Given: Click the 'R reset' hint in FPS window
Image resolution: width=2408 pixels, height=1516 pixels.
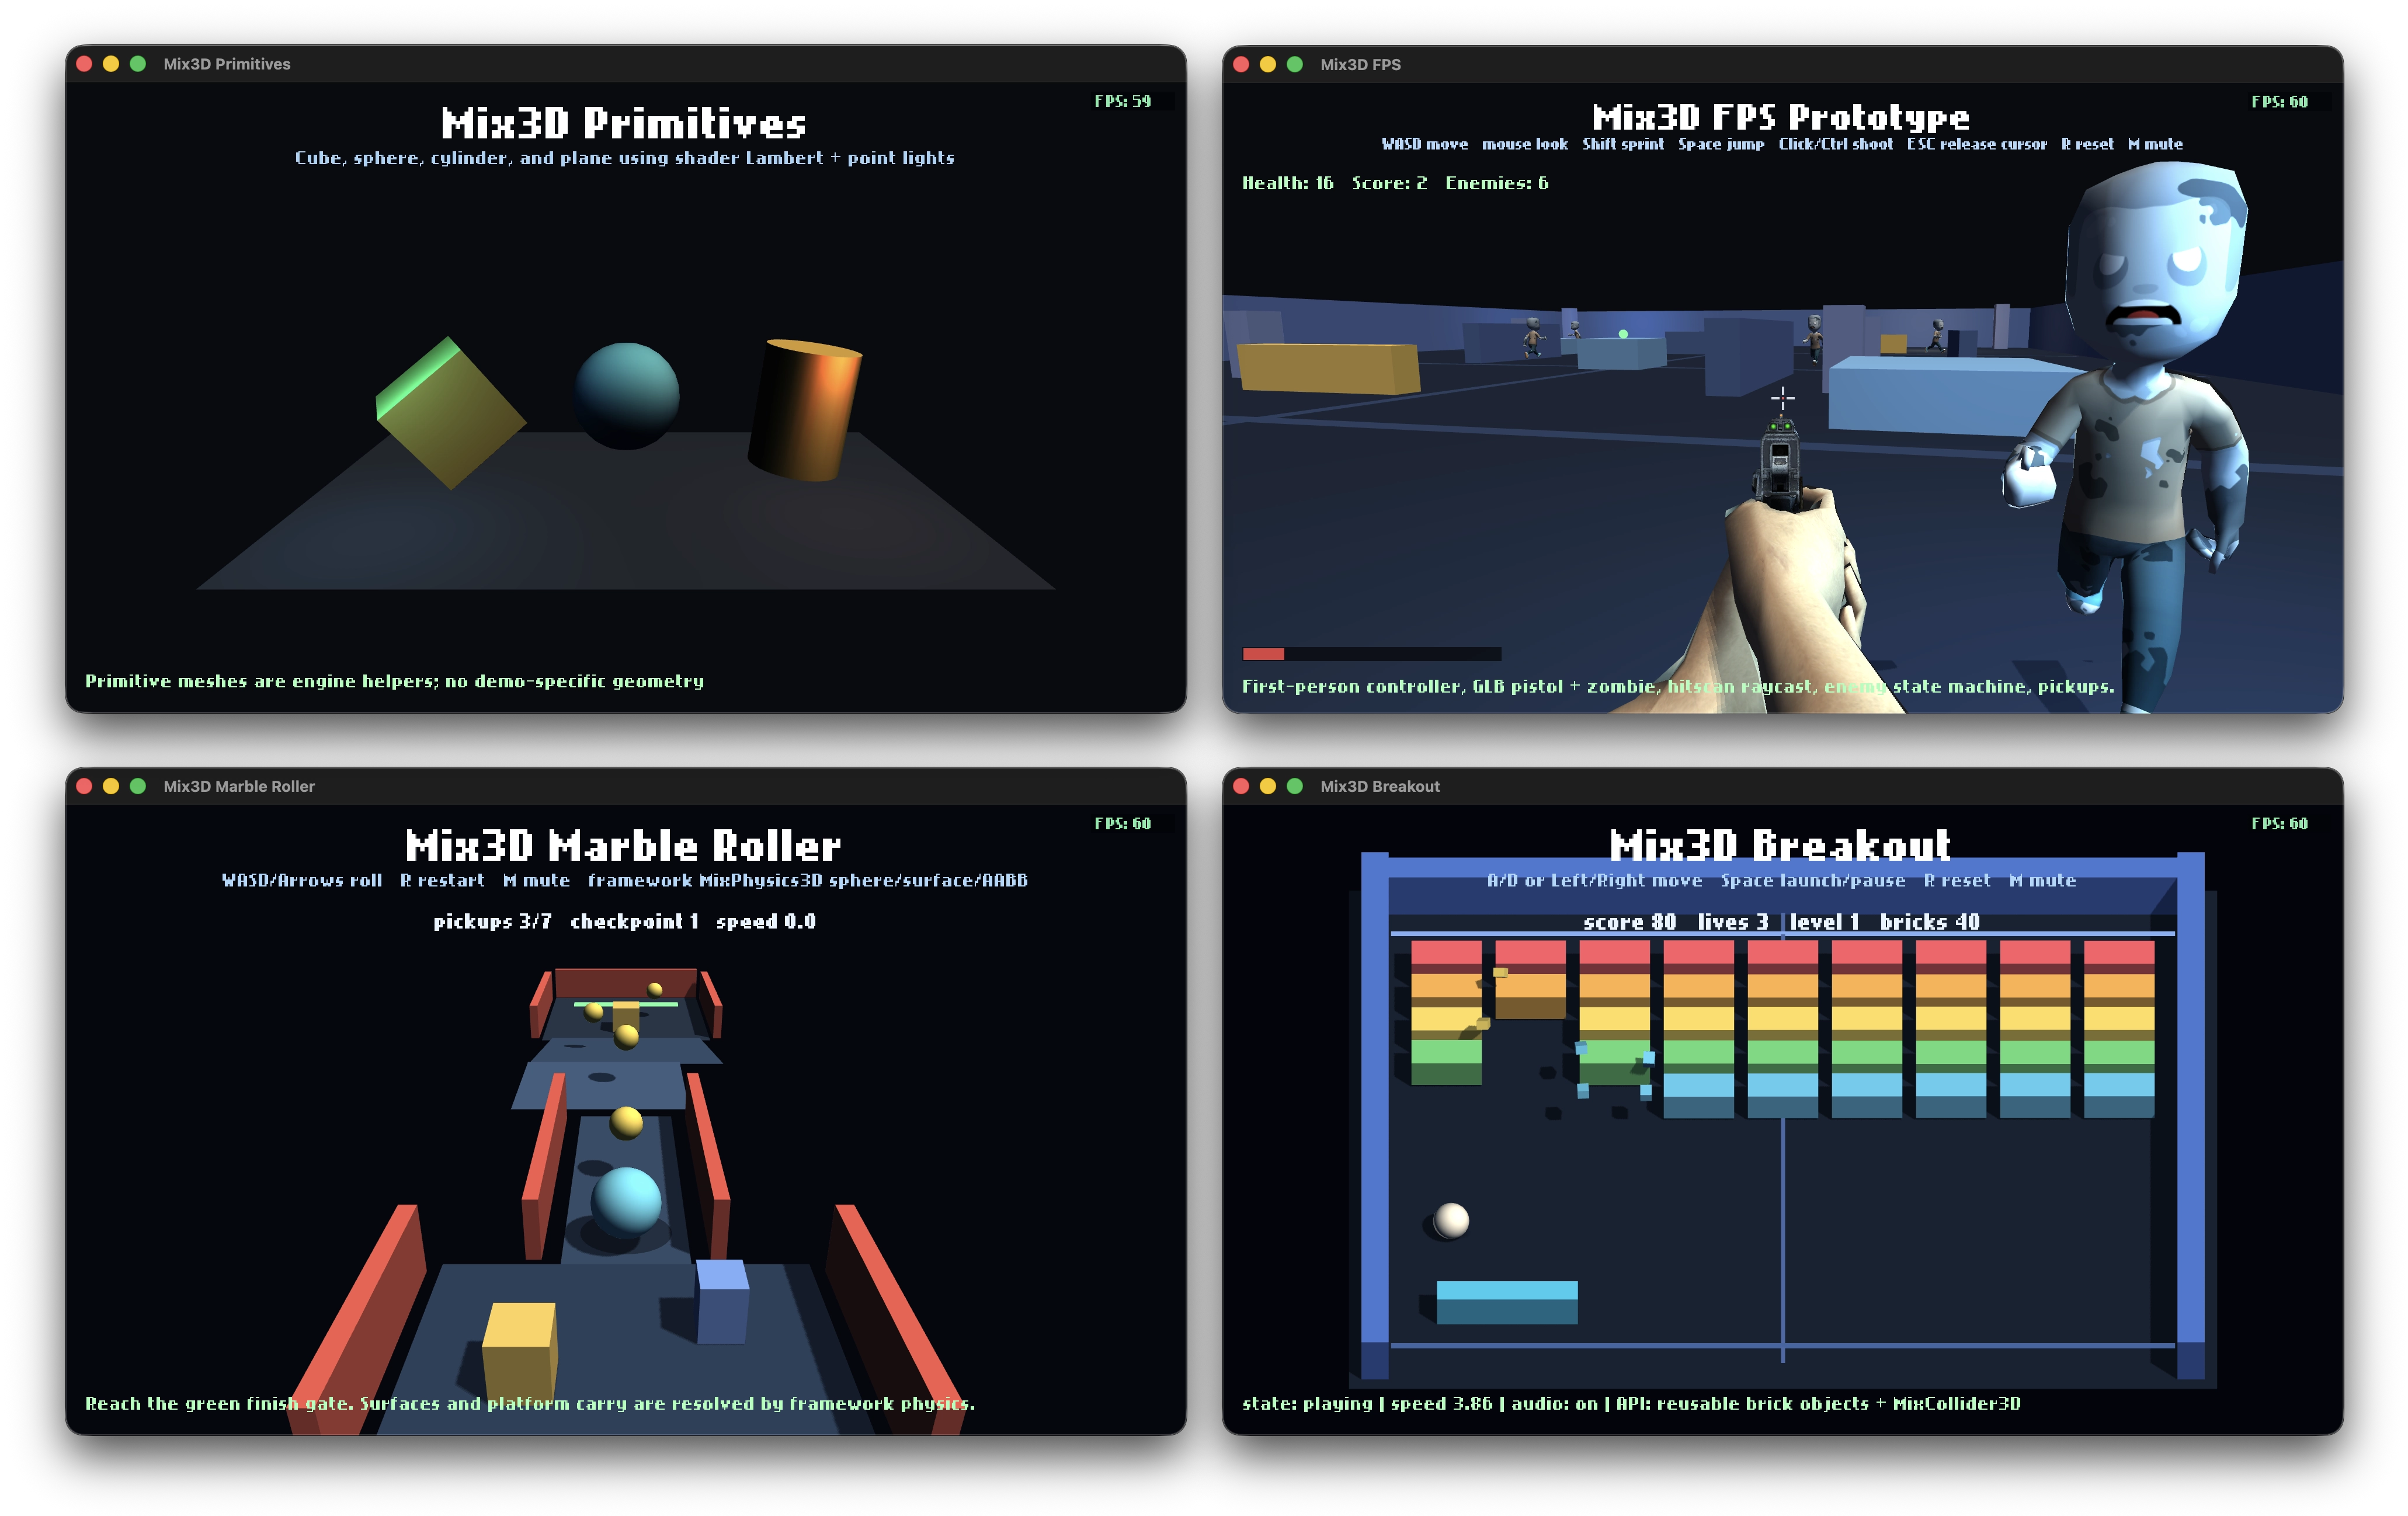Looking at the screenshot, I should point(2087,144).
